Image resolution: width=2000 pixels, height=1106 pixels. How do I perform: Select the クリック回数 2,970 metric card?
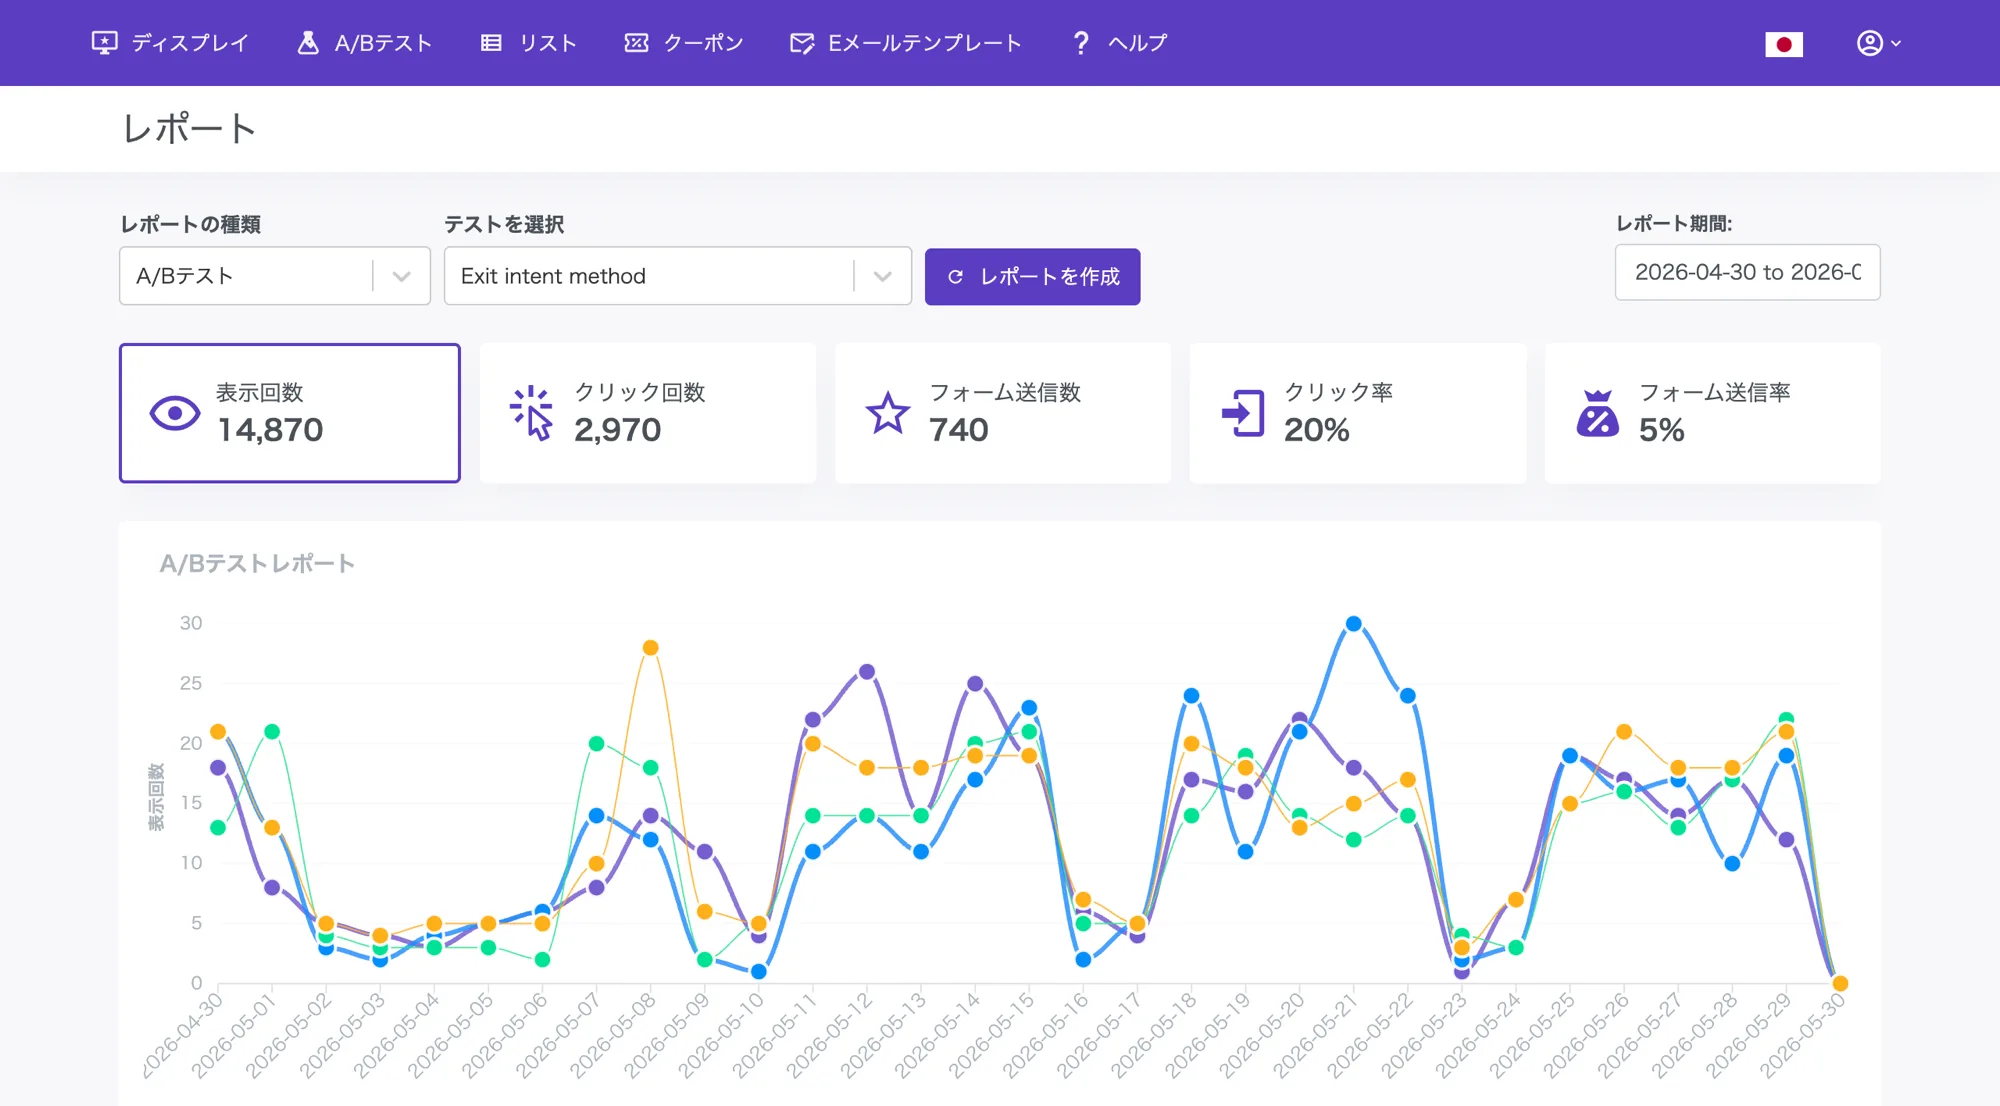click(x=648, y=413)
